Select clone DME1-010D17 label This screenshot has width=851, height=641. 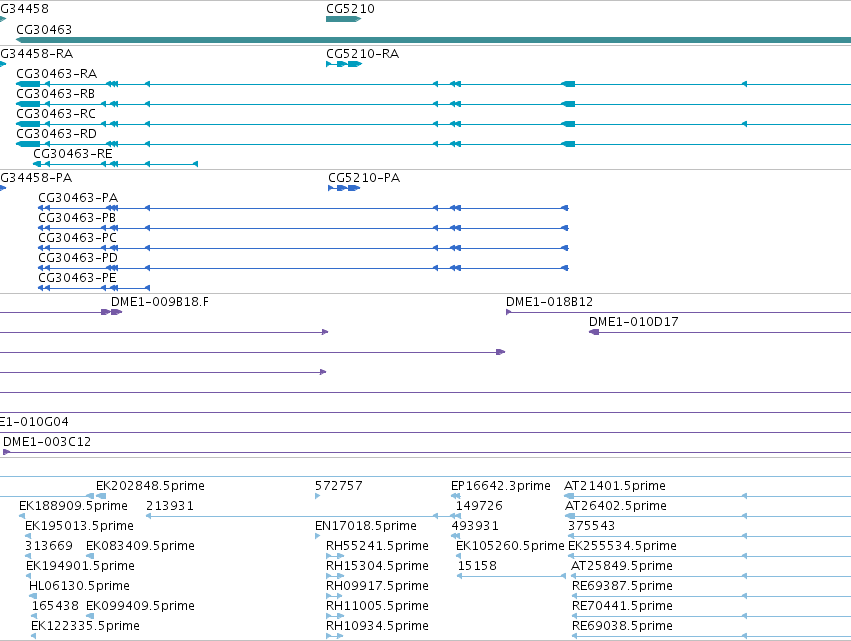click(x=634, y=322)
